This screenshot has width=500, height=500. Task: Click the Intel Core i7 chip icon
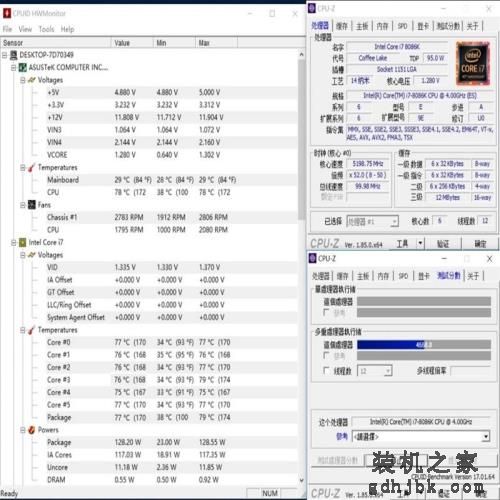click(x=23, y=243)
